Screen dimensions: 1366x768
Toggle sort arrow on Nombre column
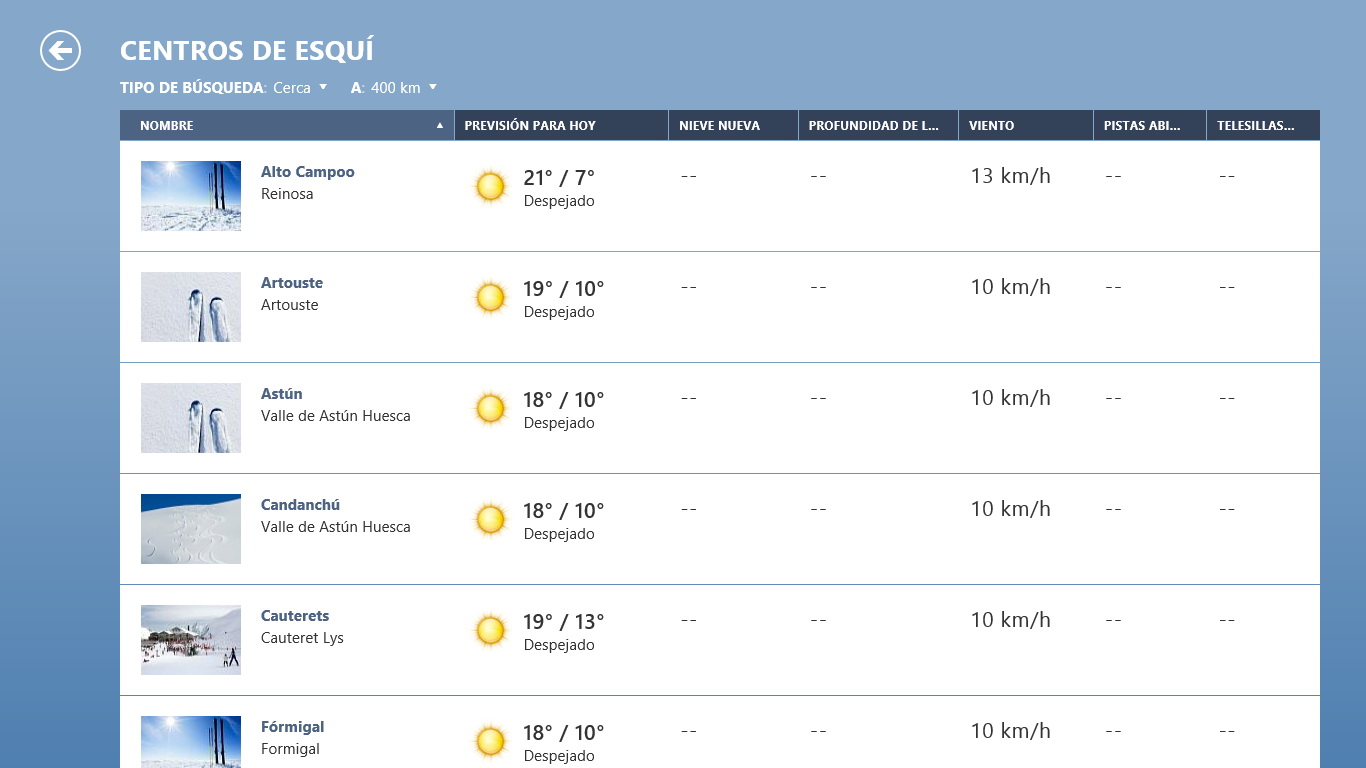click(x=440, y=126)
